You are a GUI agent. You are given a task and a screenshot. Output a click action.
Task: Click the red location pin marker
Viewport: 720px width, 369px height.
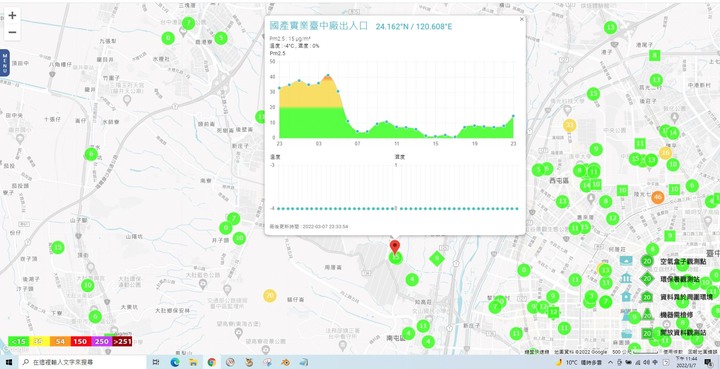pyautogui.click(x=394, y=247)
